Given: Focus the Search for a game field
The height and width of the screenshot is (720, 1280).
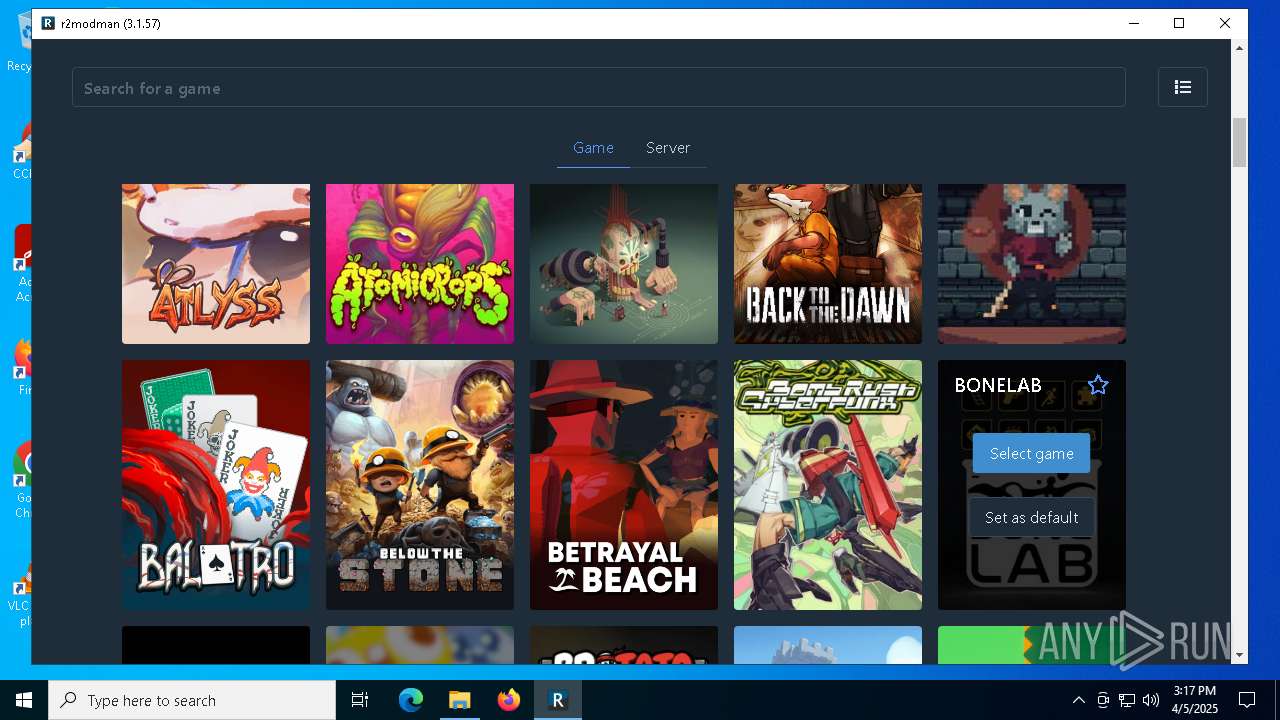Looking at the screenshot, I should point(599,87).
